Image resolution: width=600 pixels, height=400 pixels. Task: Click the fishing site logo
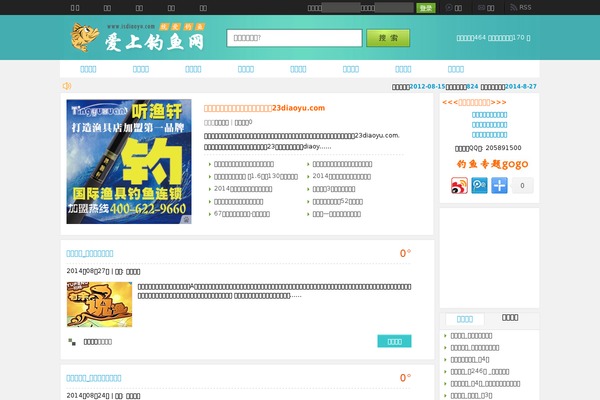click(x=138, y=39)
